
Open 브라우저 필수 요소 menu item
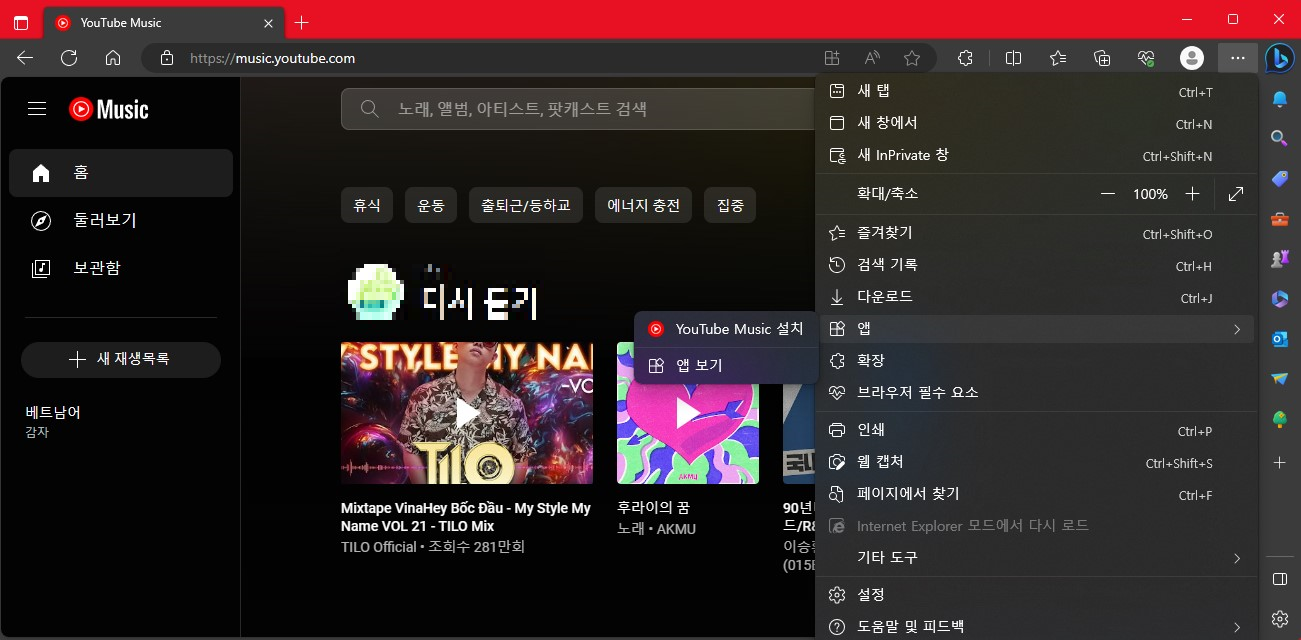(1036, 393)
